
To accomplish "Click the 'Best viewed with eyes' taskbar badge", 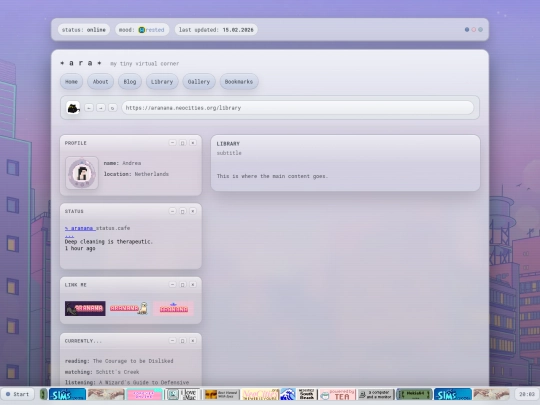I will [x=221, y=394].
